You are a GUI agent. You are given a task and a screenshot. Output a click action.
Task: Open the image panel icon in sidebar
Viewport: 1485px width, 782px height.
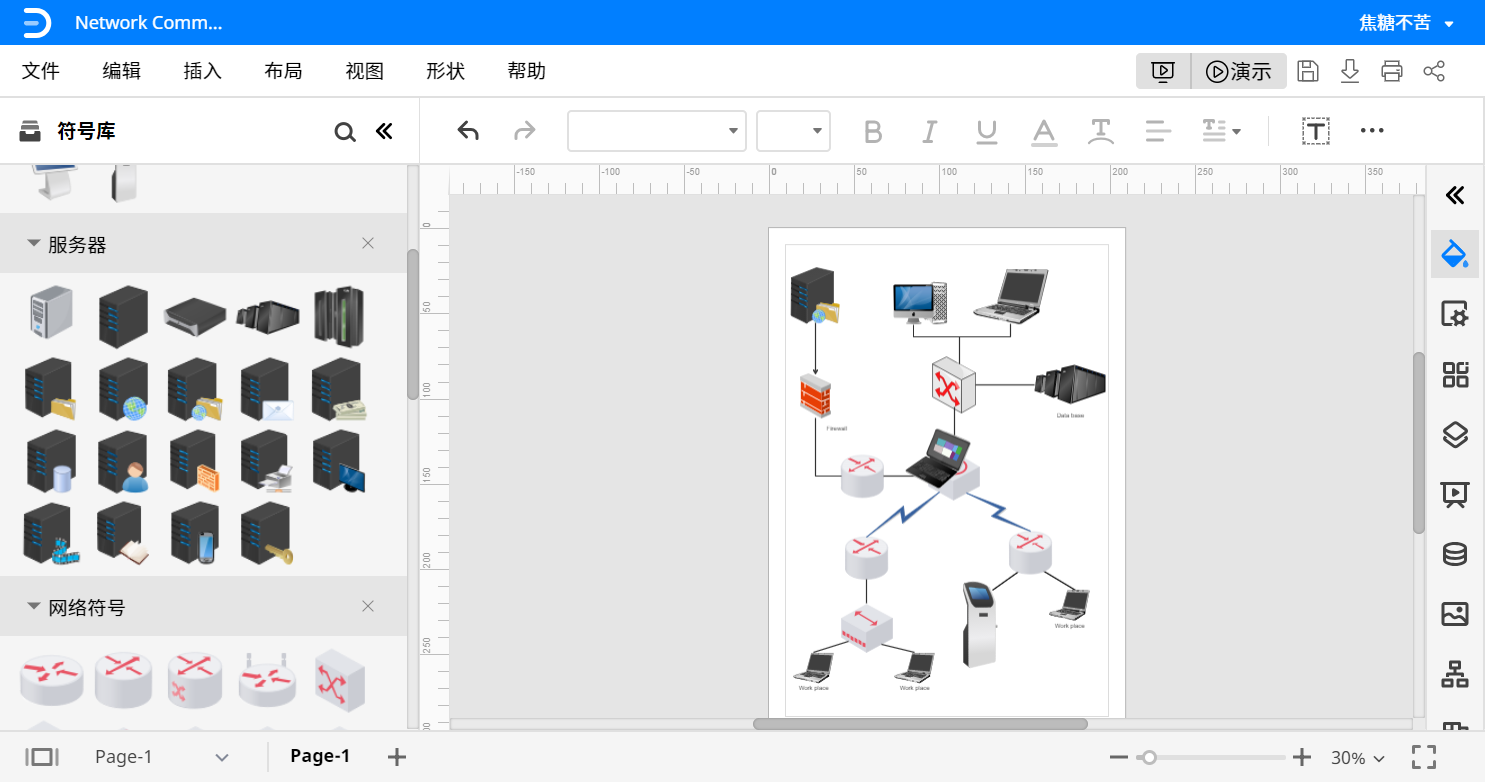coord(1454,613)
